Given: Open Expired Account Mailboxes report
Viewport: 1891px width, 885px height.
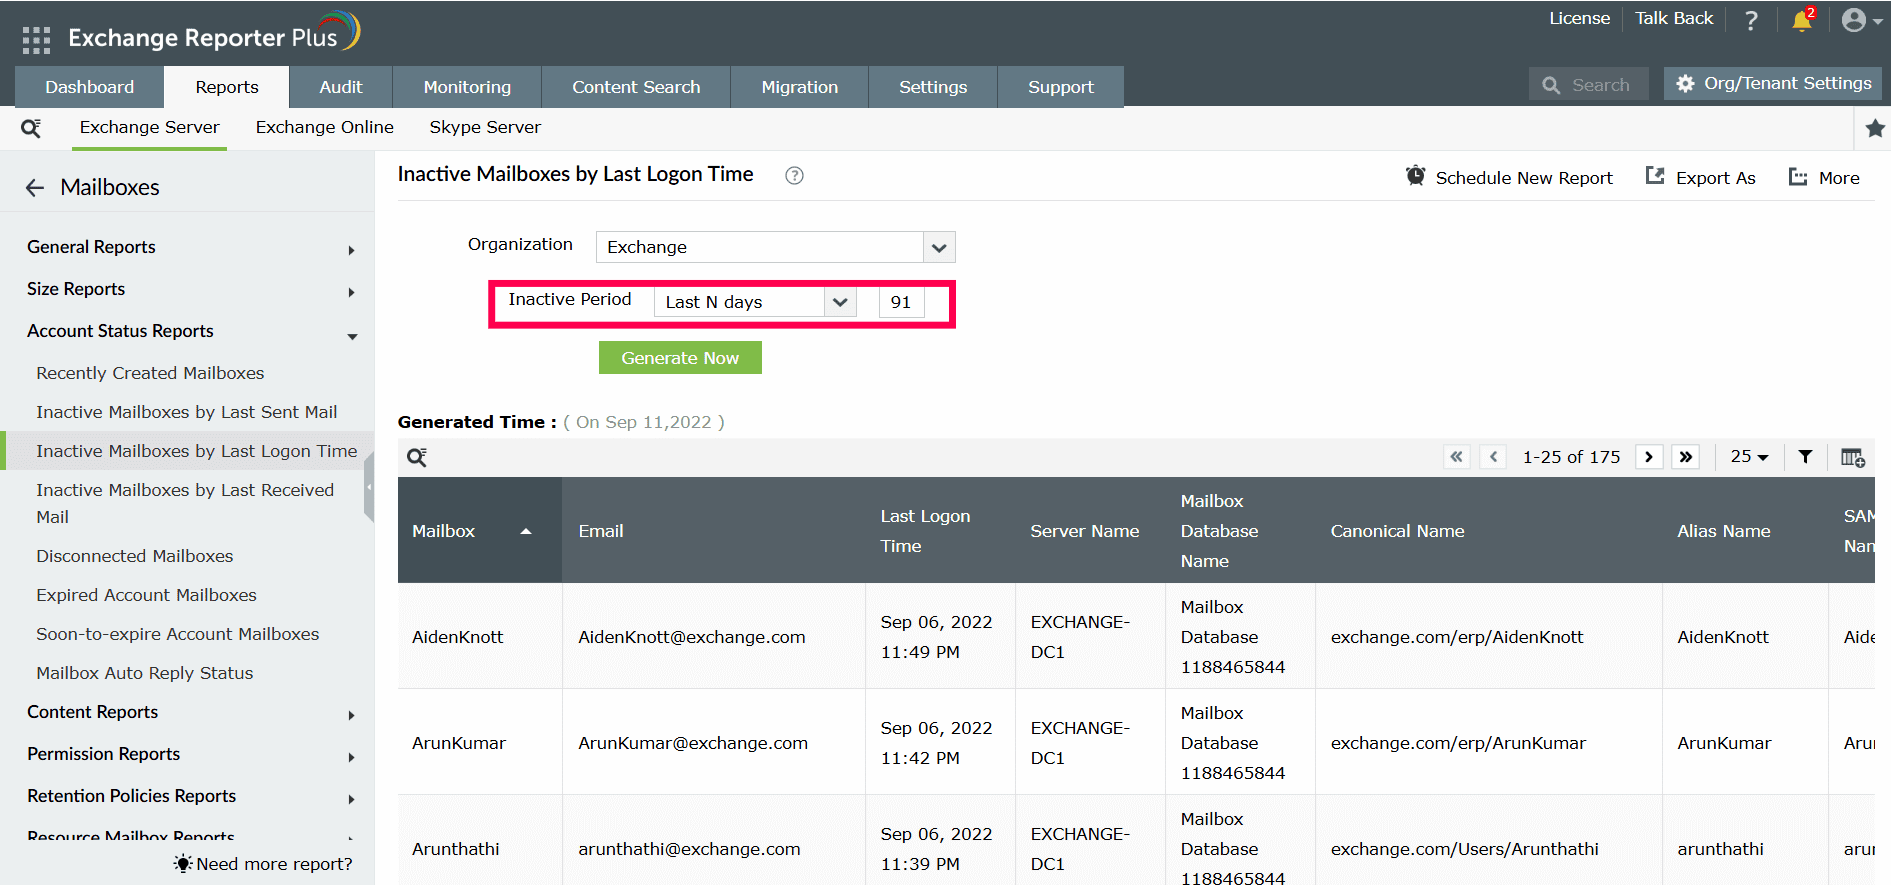Looking at the screenshot, I should point(147,595).
